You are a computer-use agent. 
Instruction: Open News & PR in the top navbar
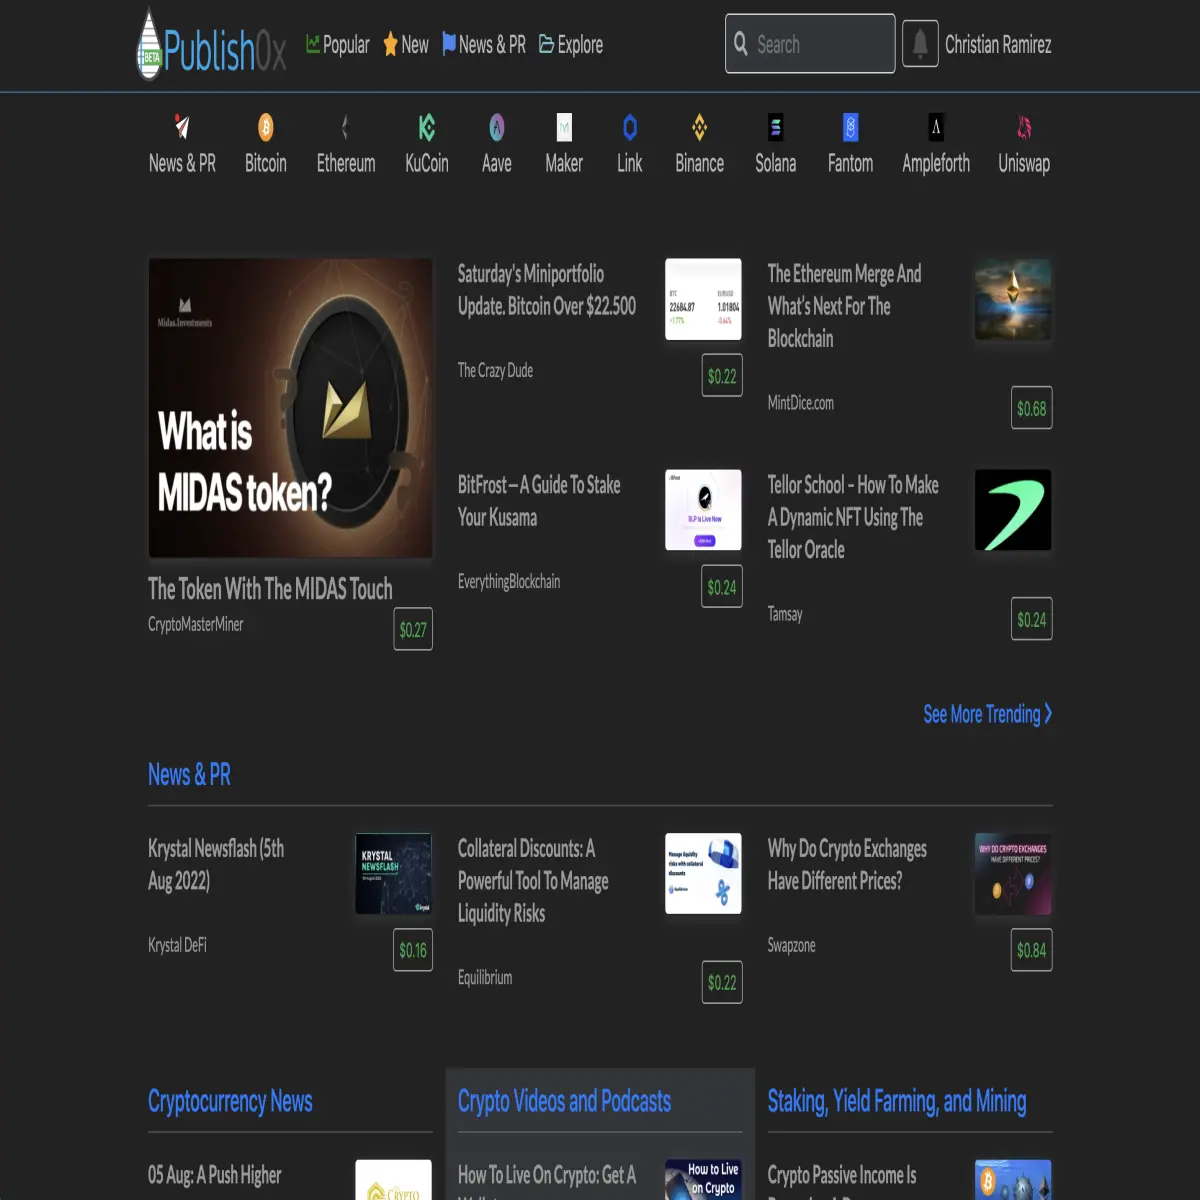[484, 45]
